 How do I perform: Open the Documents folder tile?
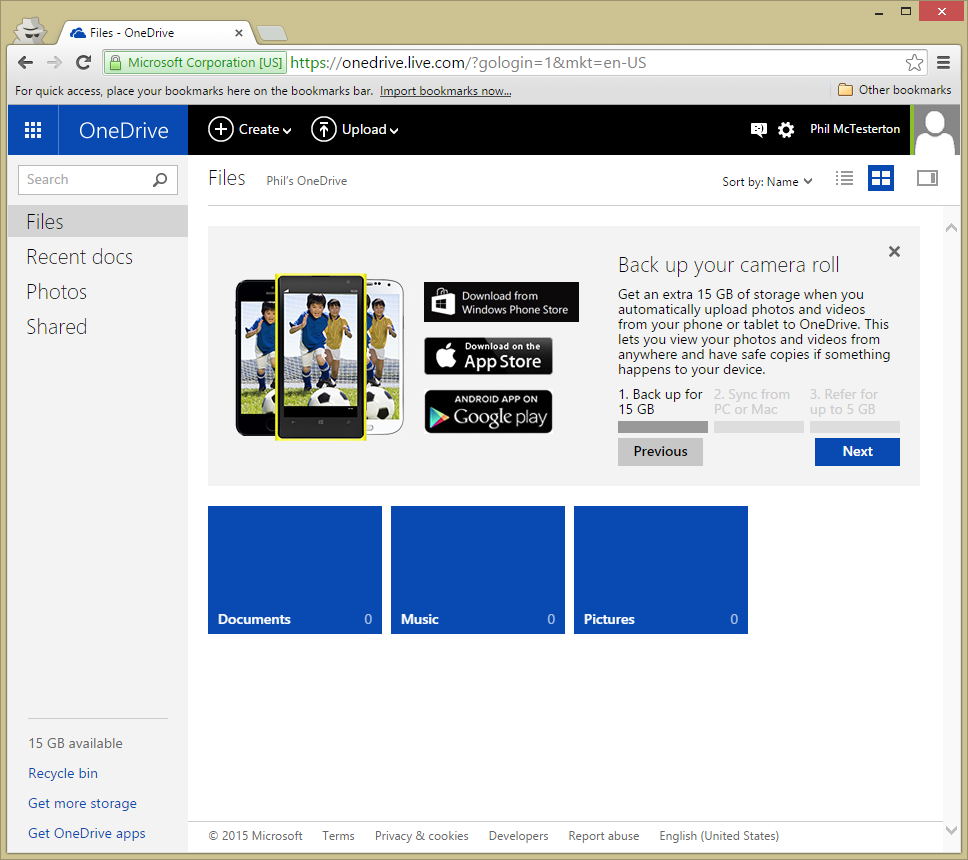(295, 570)
